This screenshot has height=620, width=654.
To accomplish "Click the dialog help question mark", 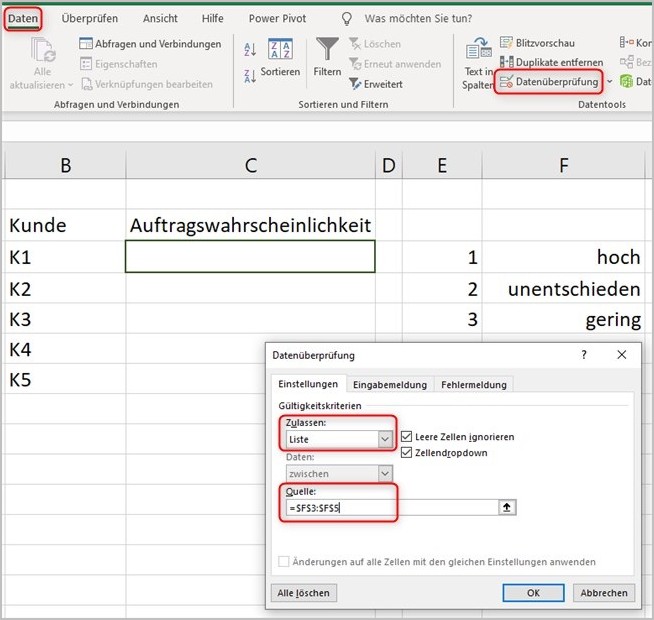I will click(584, 355).
